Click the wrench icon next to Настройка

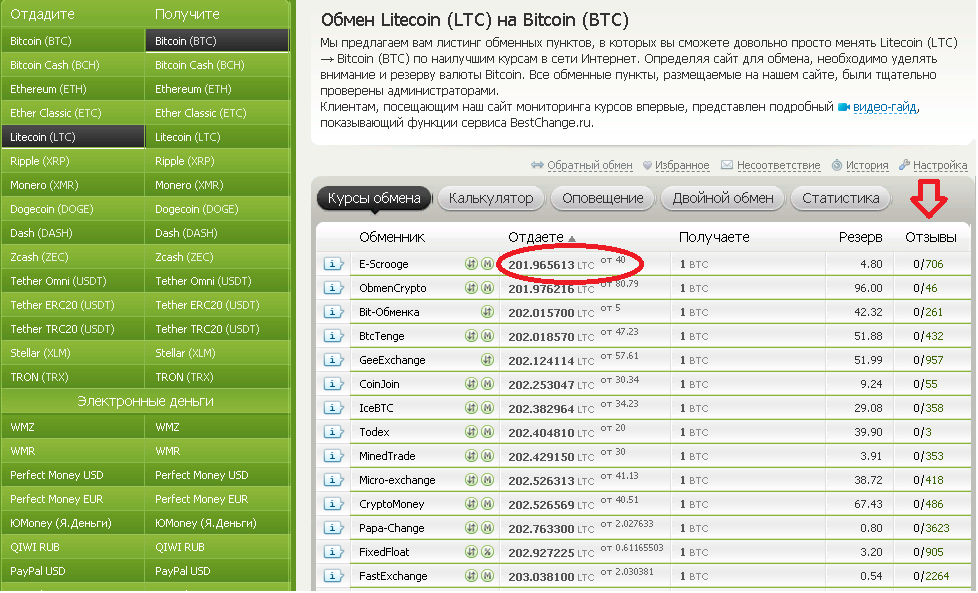(904, 165)
